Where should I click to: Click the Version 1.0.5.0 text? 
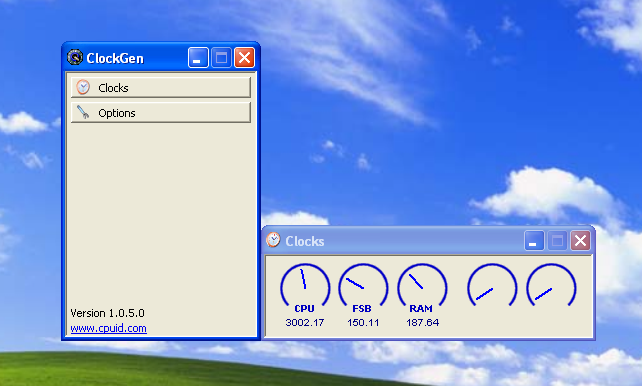click(107, 313)
